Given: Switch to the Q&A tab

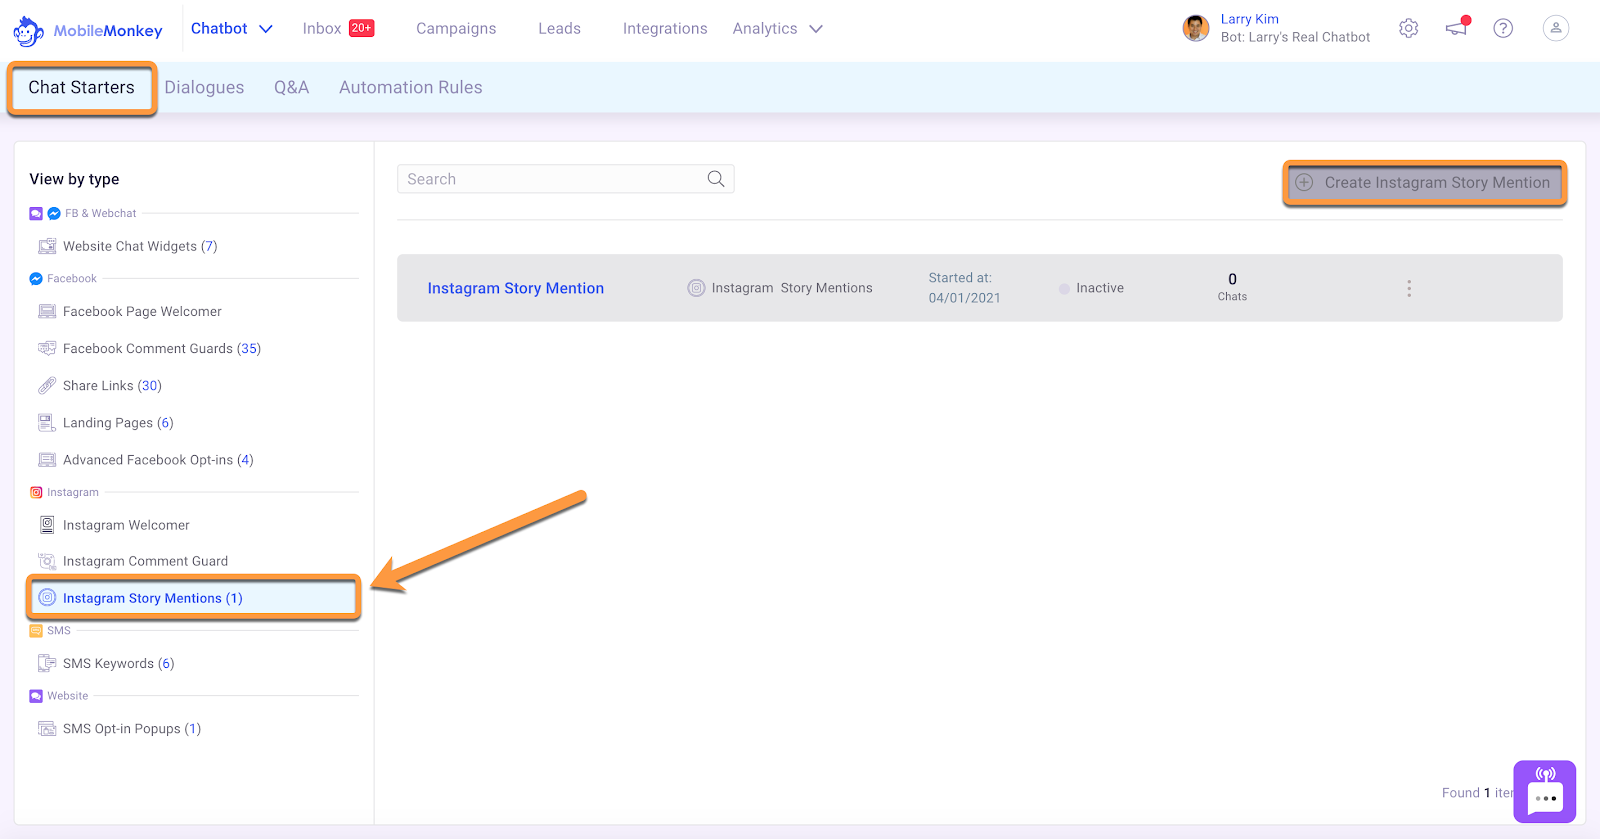Looking at the screenshot, I should tap(291, 87).
